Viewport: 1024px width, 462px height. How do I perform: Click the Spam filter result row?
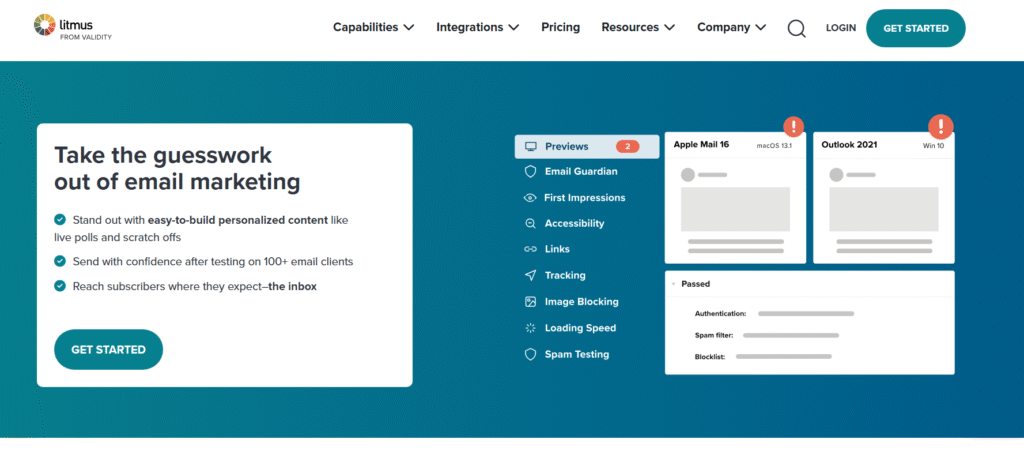coord(767,335)
